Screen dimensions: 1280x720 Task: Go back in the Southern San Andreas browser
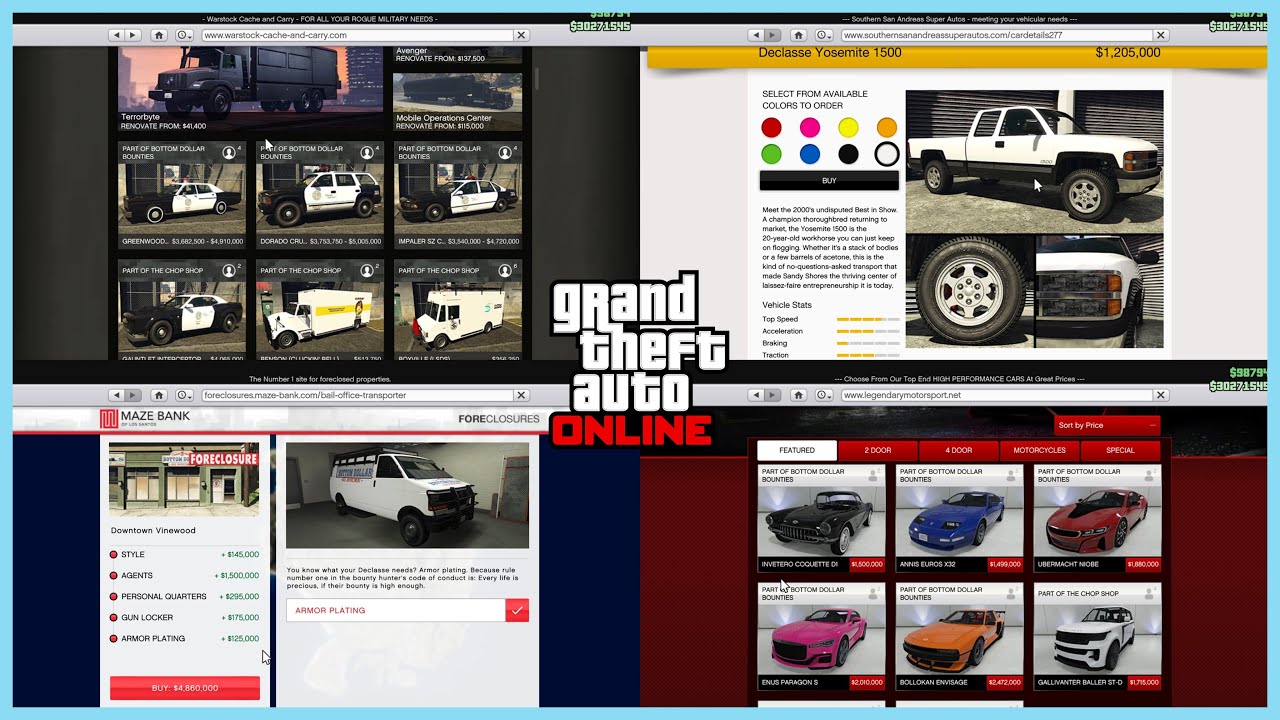click(x=757, y=35)
